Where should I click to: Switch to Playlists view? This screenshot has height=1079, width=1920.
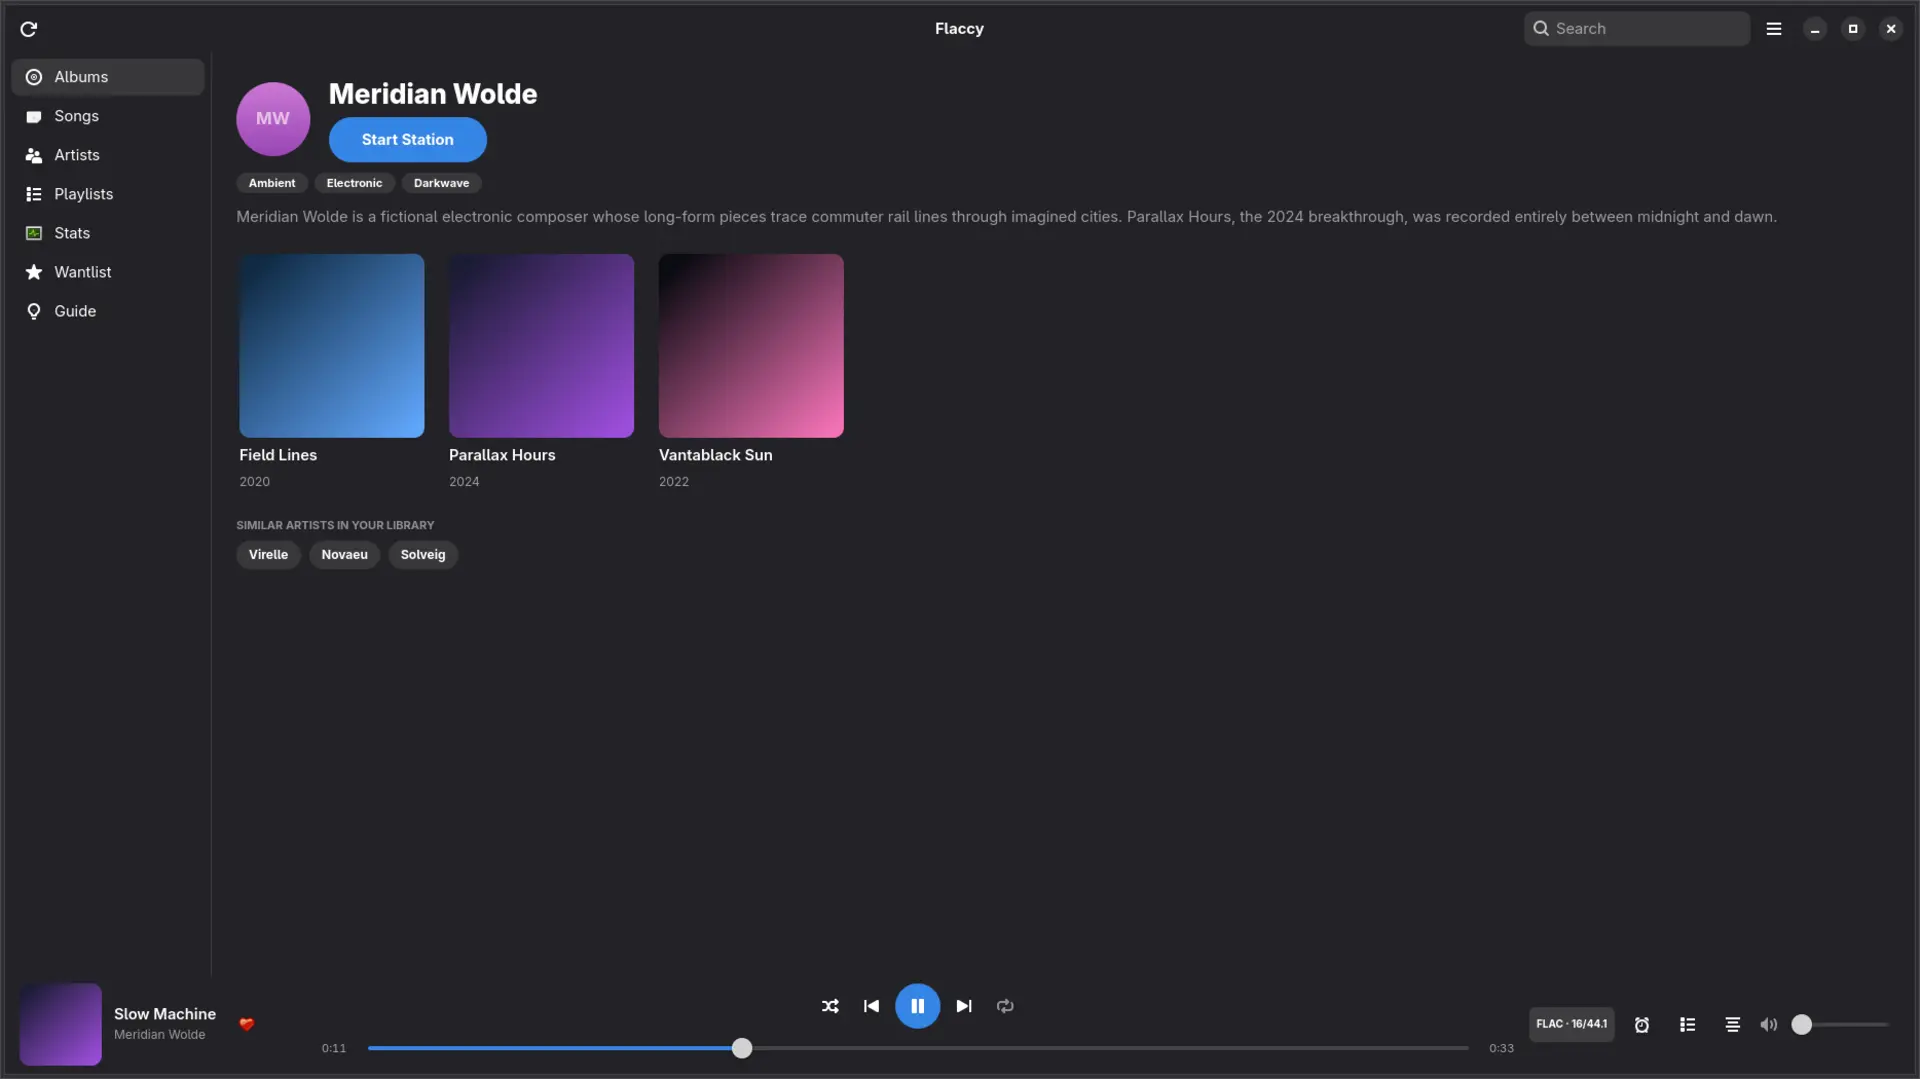click(108, 194)
